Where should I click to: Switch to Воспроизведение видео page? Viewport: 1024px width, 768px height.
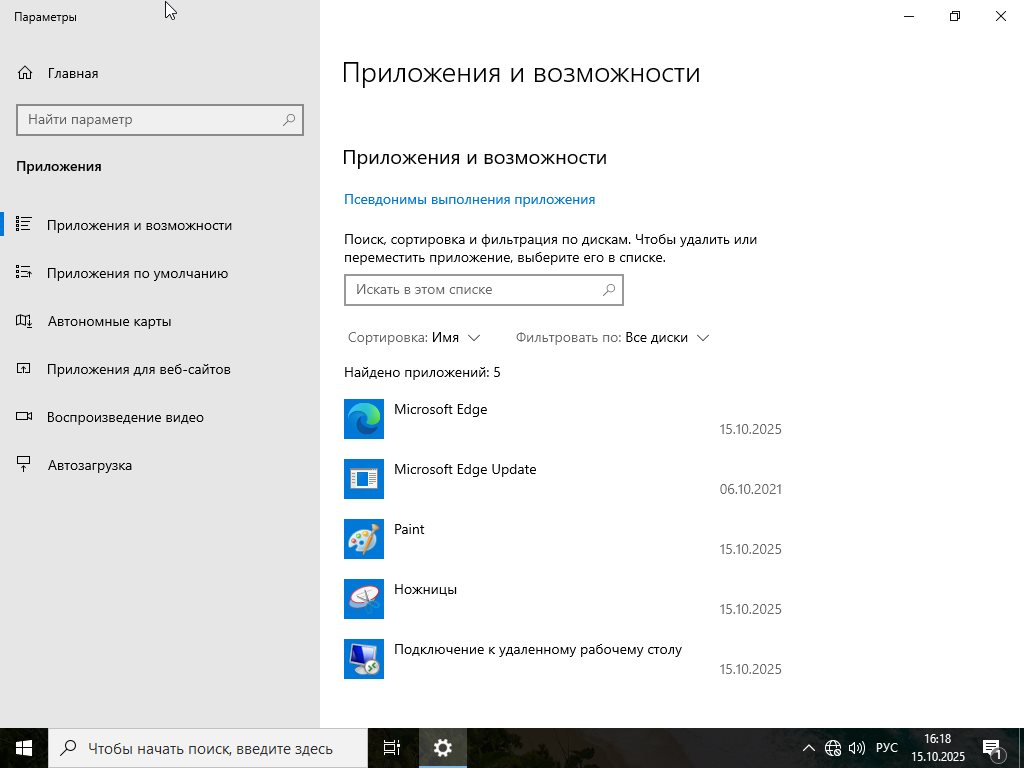125,417
